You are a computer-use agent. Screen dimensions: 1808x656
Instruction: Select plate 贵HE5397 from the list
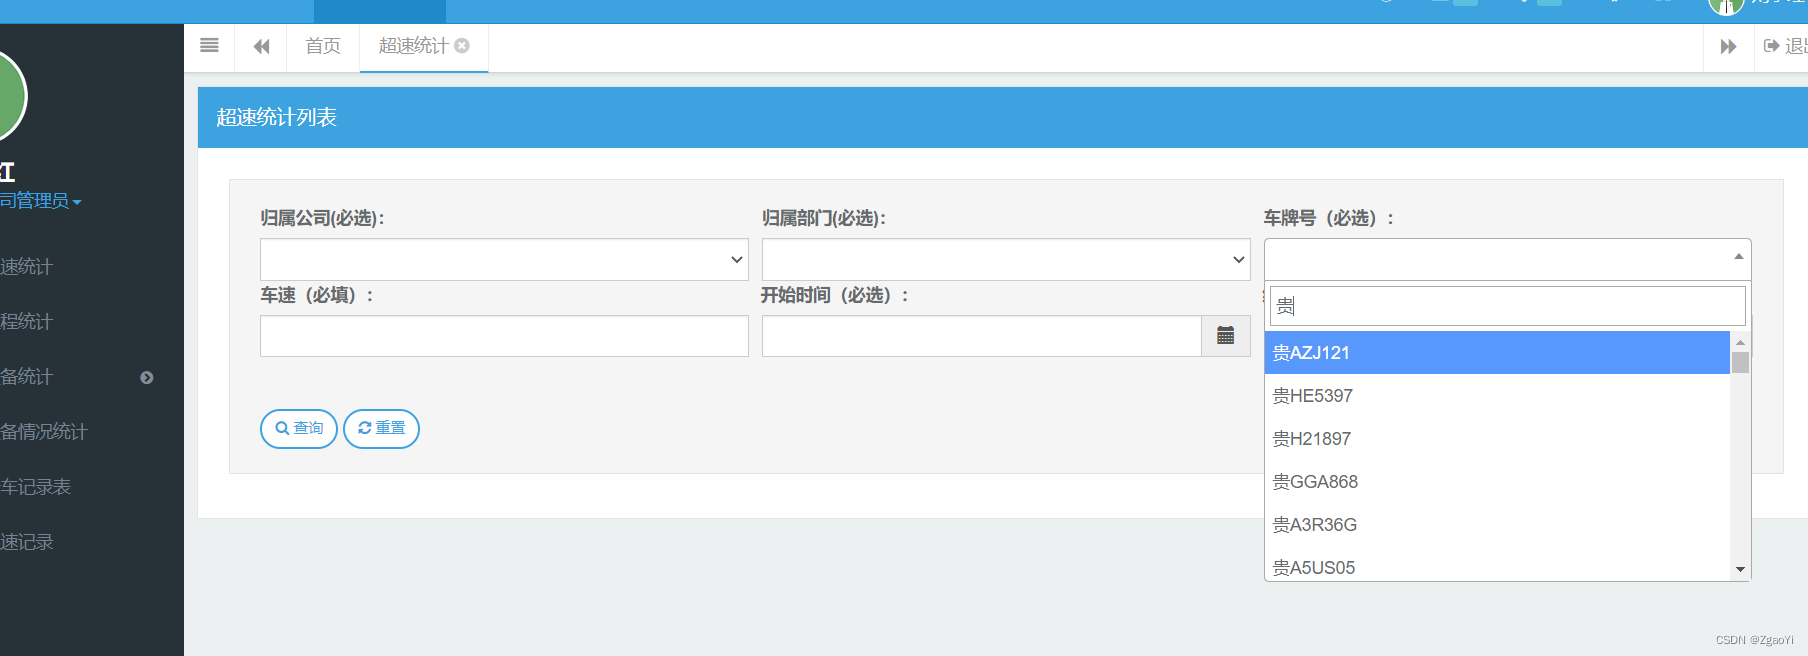pyautogui.click(x=1497, y=396)
